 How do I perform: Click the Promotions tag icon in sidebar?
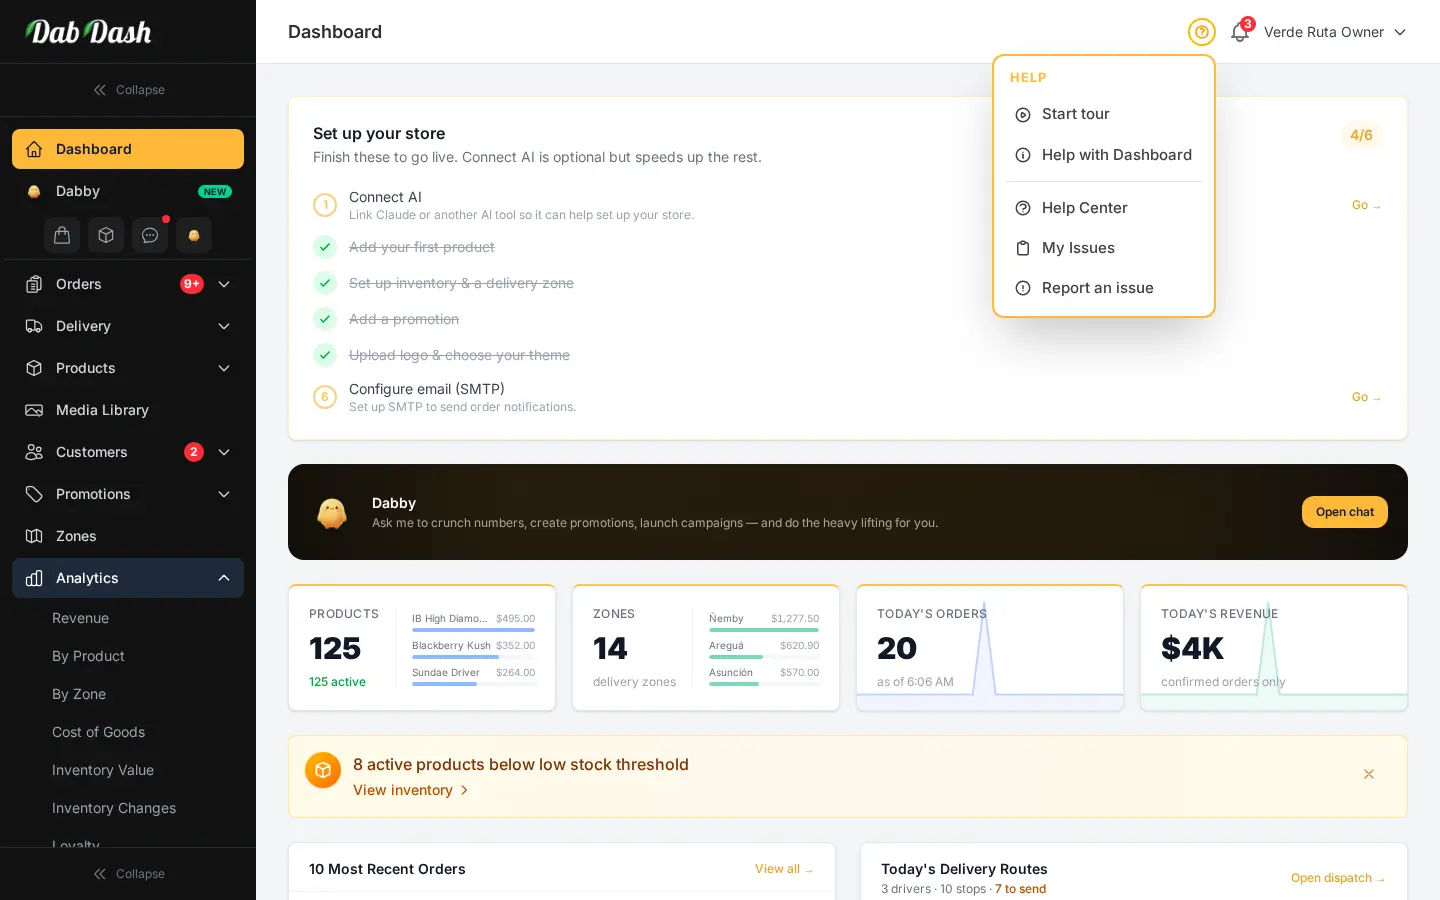[34, 494]
